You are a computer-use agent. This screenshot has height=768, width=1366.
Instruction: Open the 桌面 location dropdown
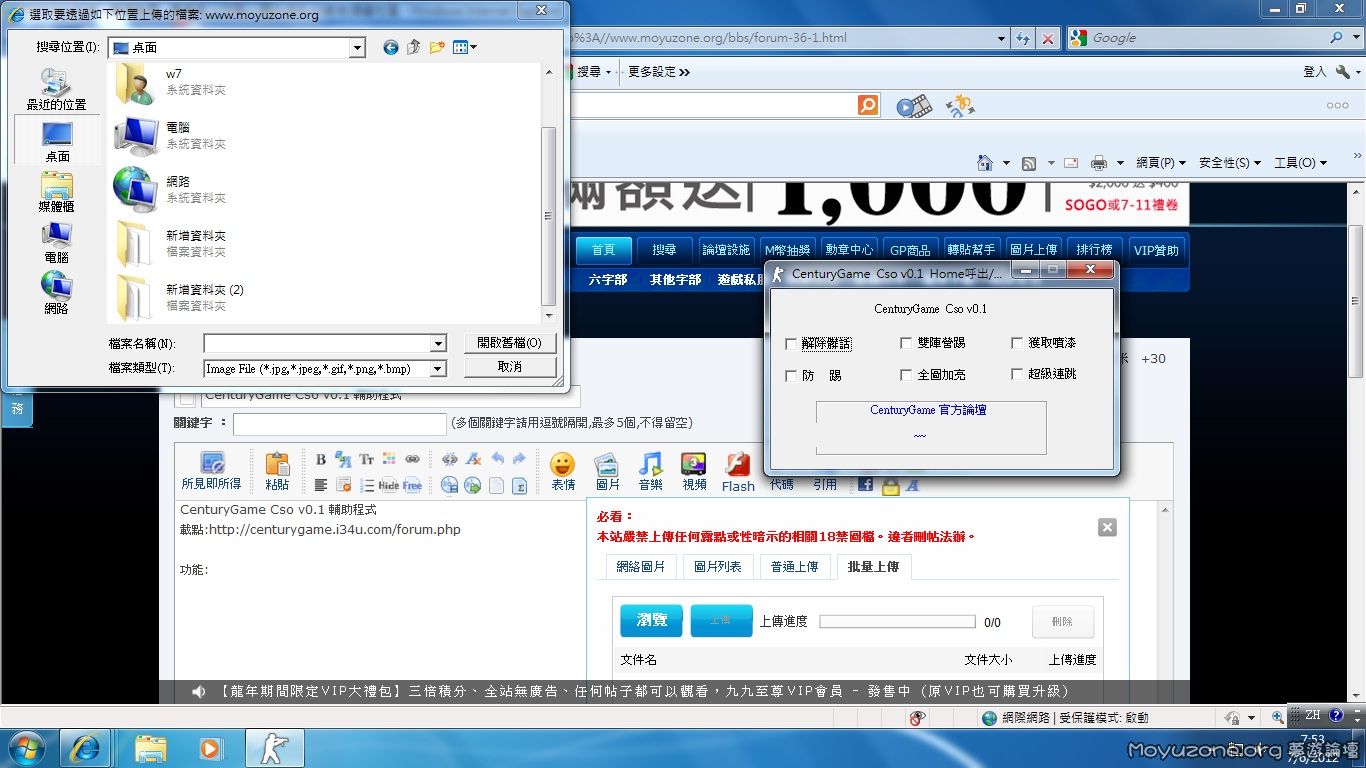(x=357, y=47)
